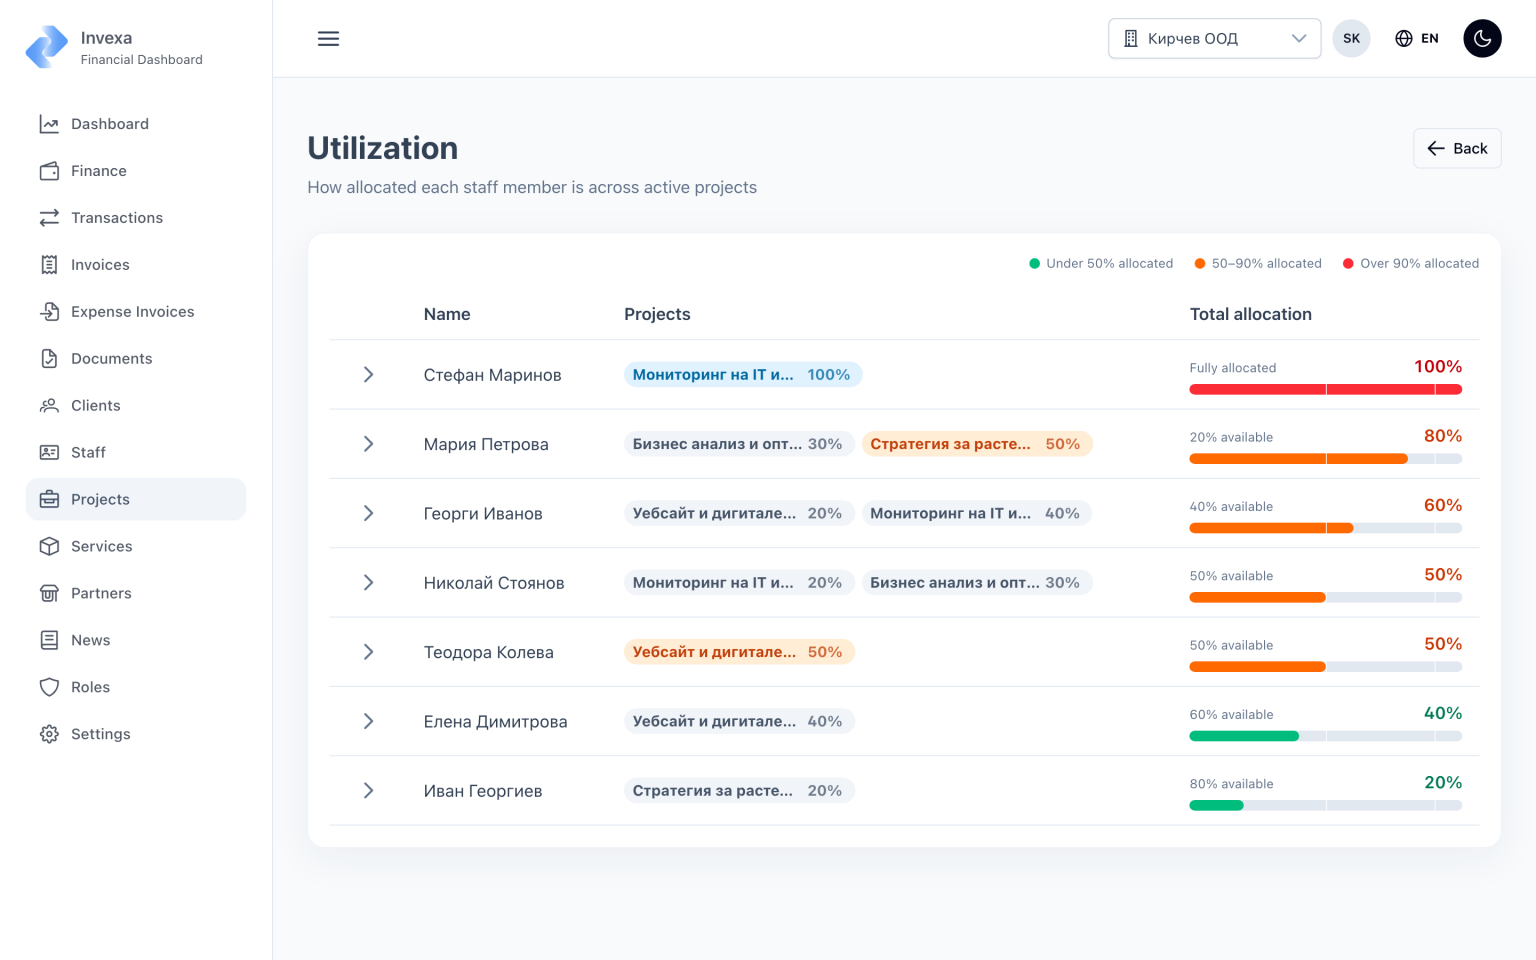1536x960 pixels.
Task: Open the Staff menu item
Action: click(136, 453)
